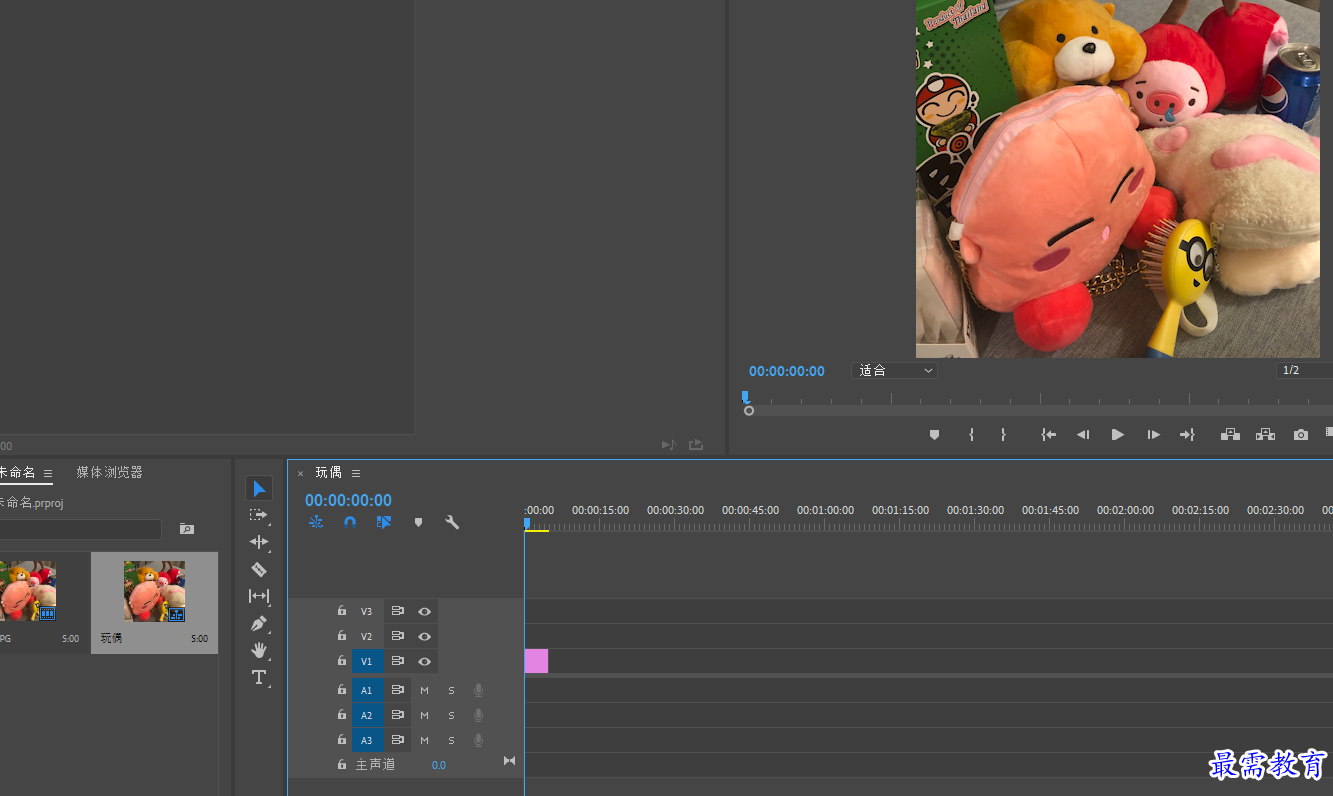Select the Hand tool
The height and width of the screenshot is (796, 1333).
click(x=259, y=650)
